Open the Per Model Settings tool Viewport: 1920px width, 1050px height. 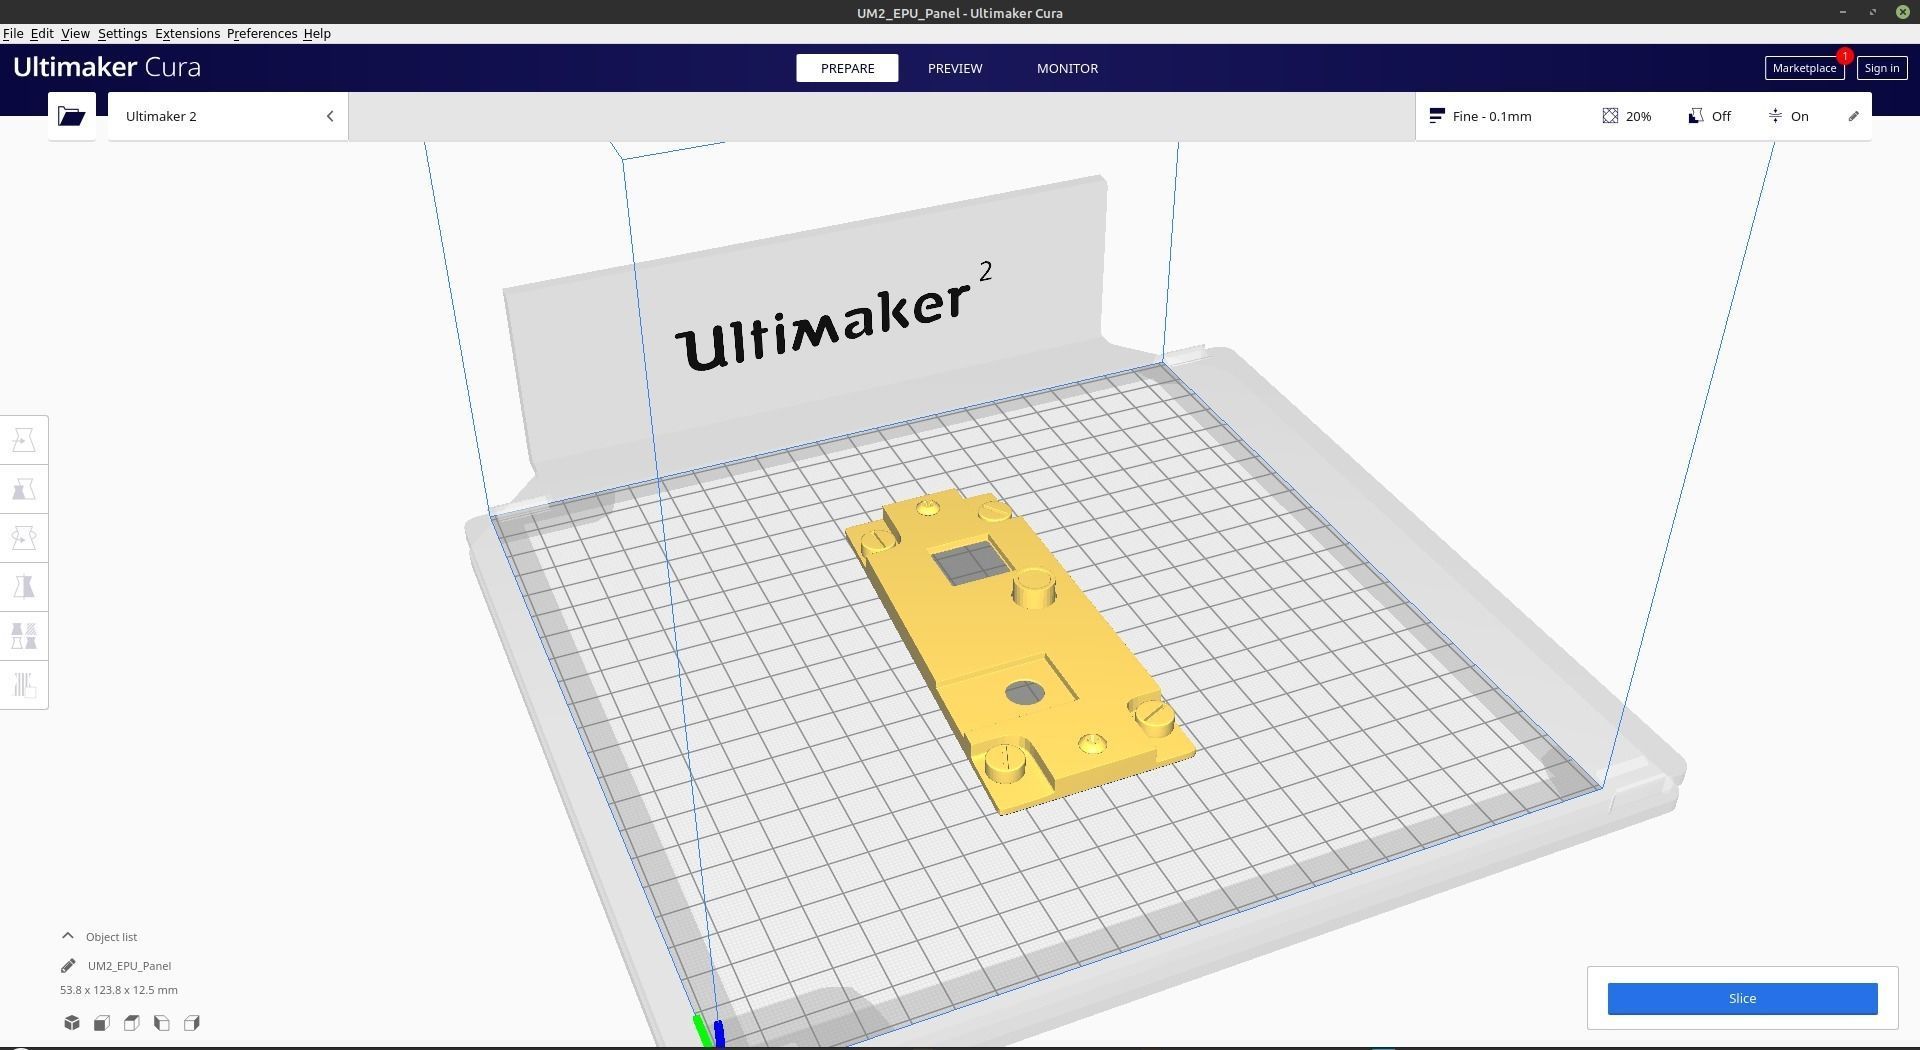coord(24,636)
